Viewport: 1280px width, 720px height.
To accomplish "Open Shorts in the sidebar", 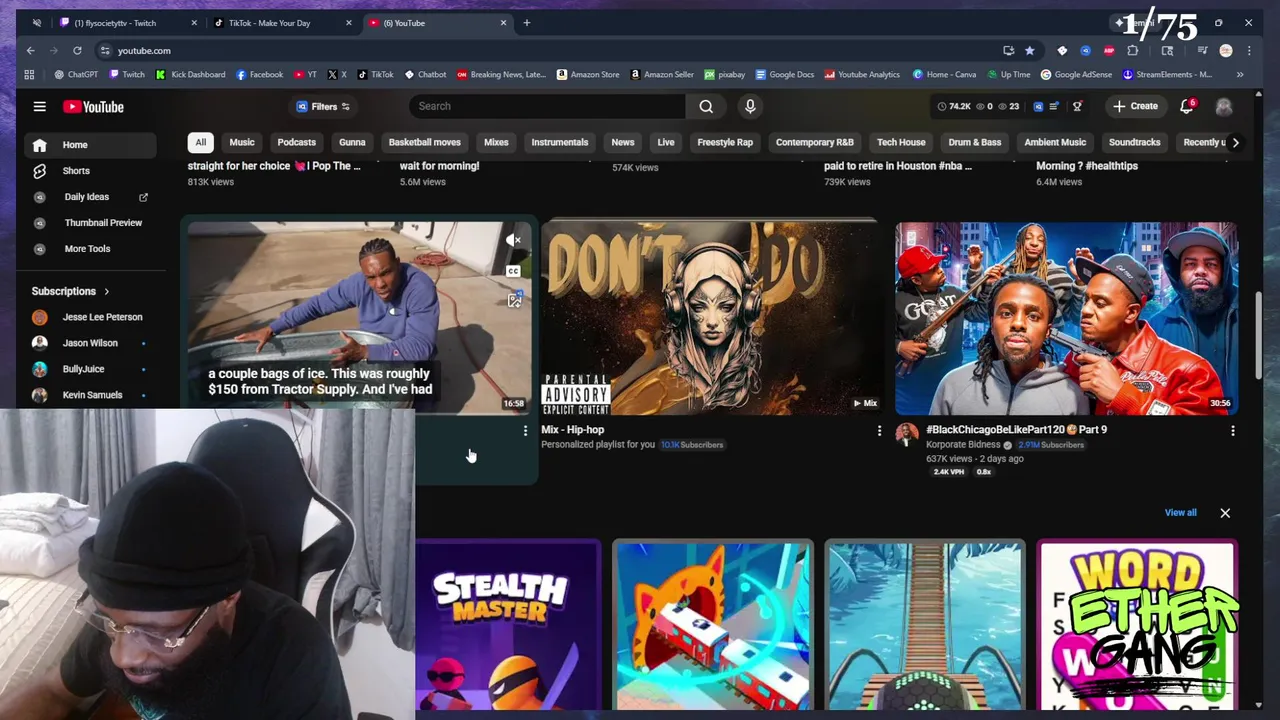I will click(90, 171).
